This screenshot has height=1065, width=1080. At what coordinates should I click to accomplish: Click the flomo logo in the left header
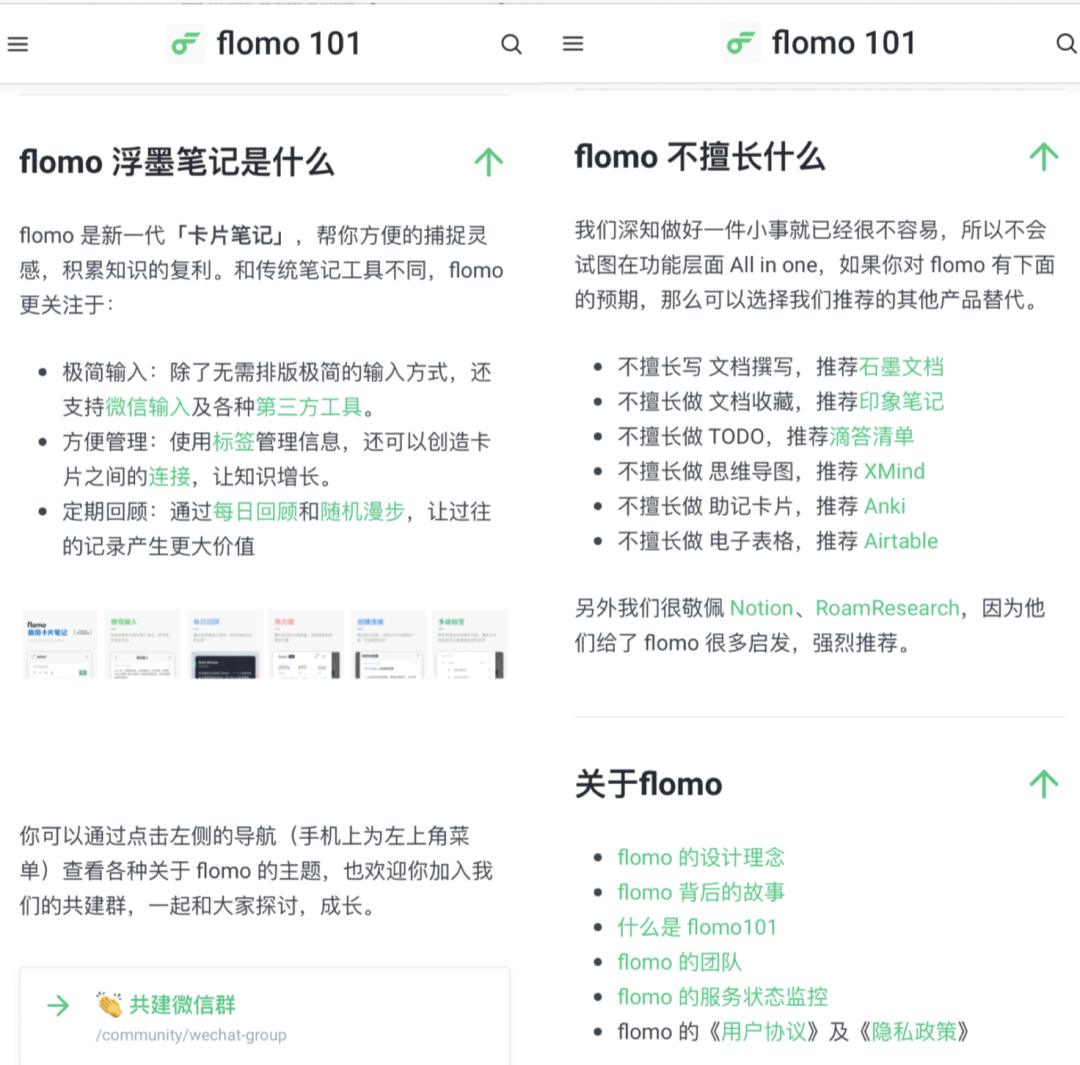tap(186, 44)
